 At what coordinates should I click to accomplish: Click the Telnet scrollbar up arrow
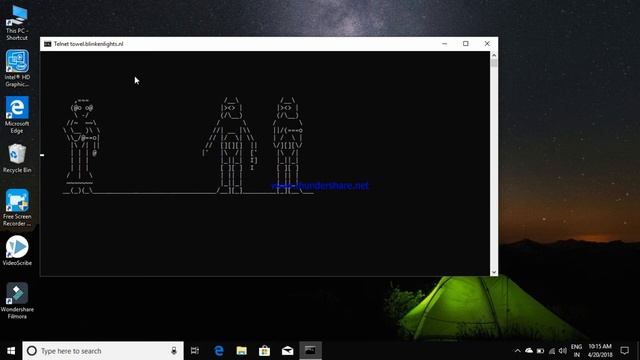pyautogui.click(x=494, y=55)
